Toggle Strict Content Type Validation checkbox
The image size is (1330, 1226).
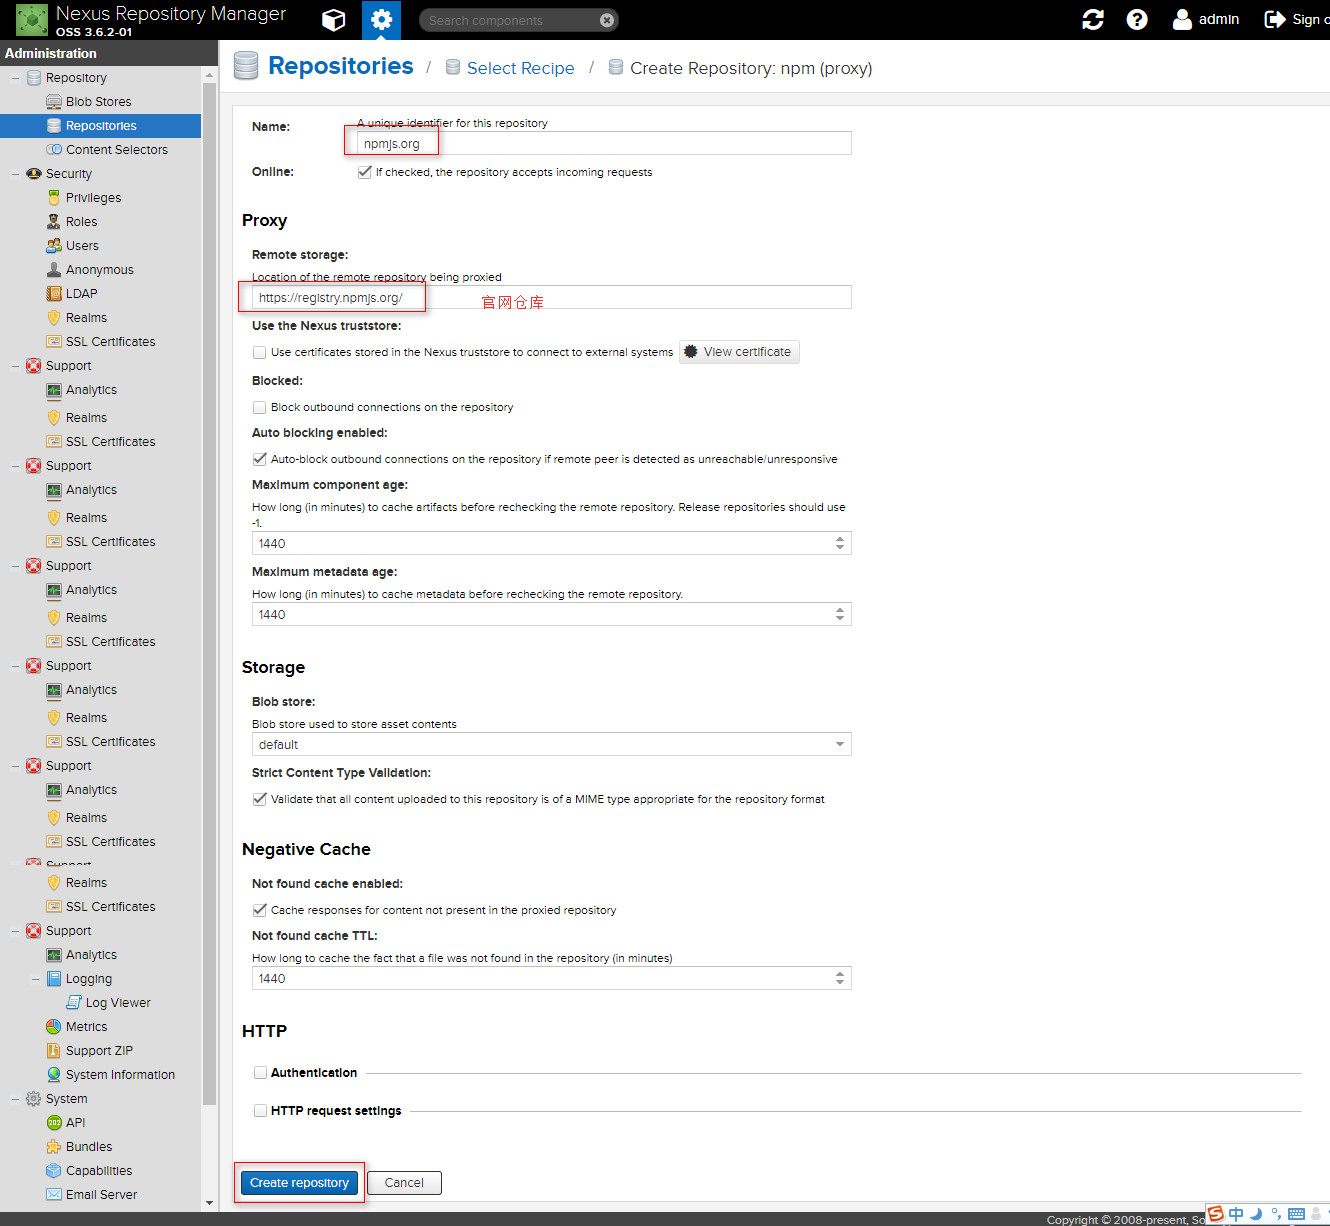[260, 799]
